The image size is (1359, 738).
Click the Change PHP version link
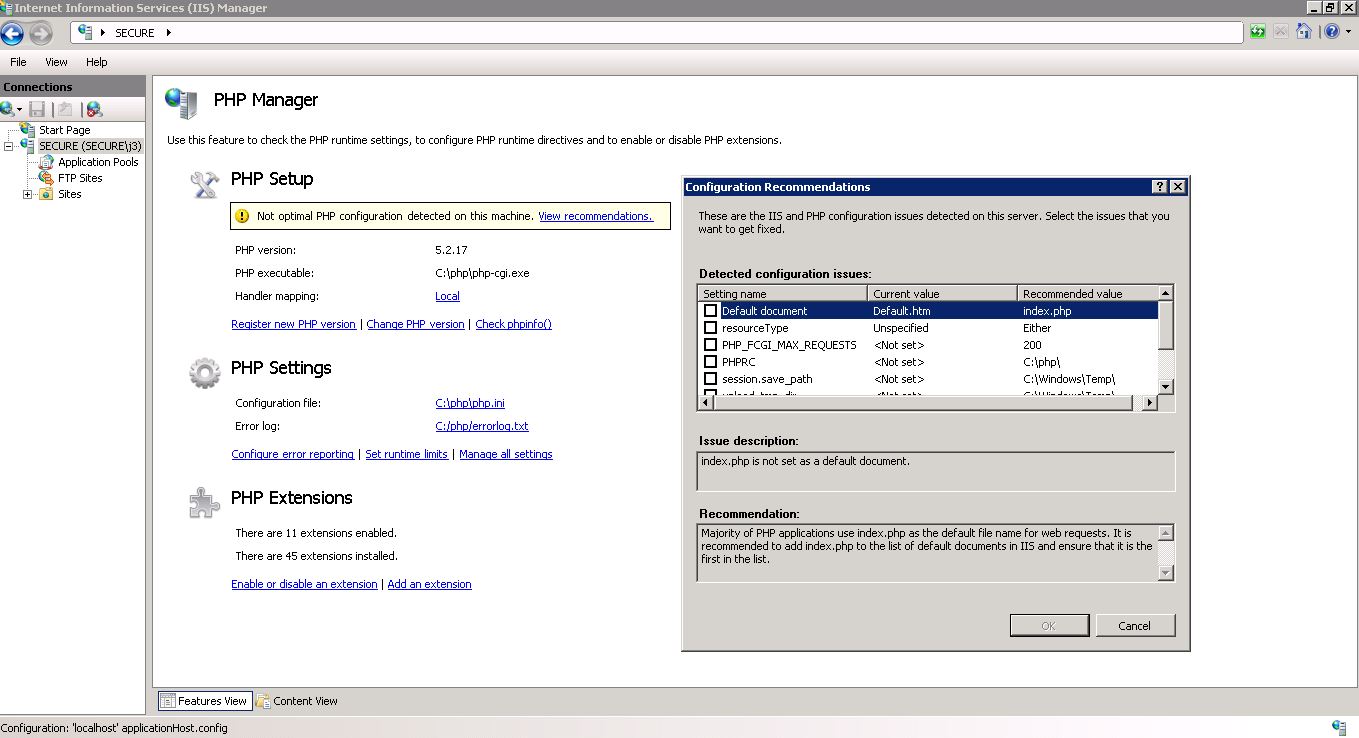pos(415,324)
